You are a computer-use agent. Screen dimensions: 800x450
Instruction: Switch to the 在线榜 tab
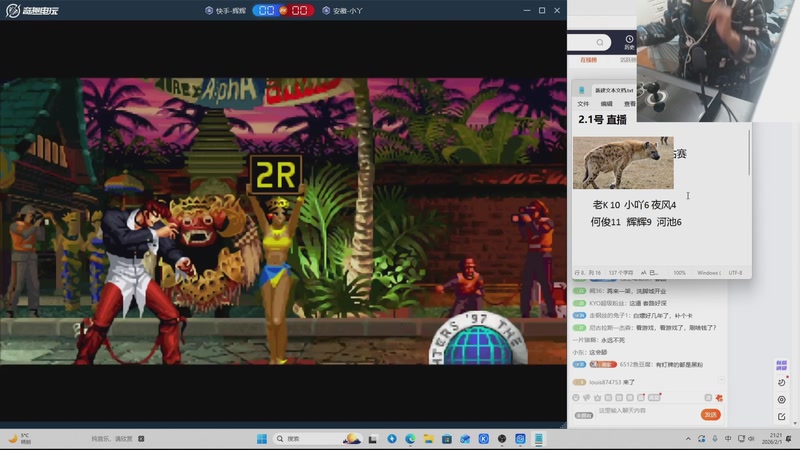pos(588,60)
